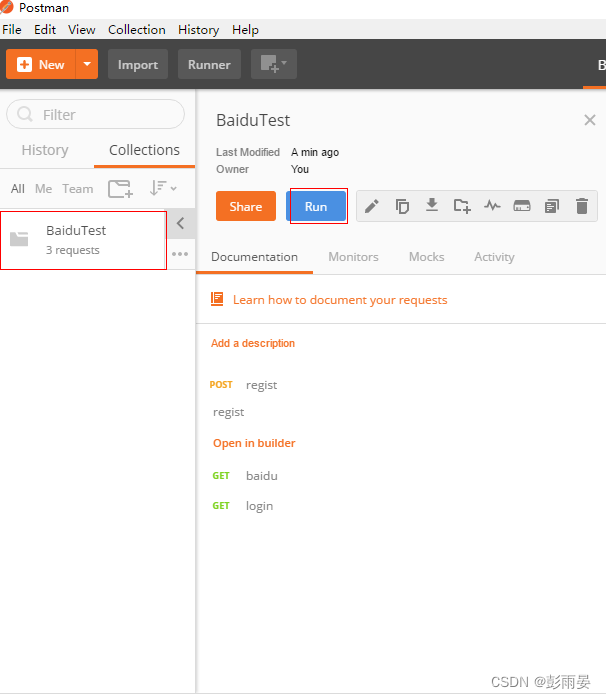Viewport: 606px width, 699px height.
Task: Click the GET login request entry
Action: point(243,506)
